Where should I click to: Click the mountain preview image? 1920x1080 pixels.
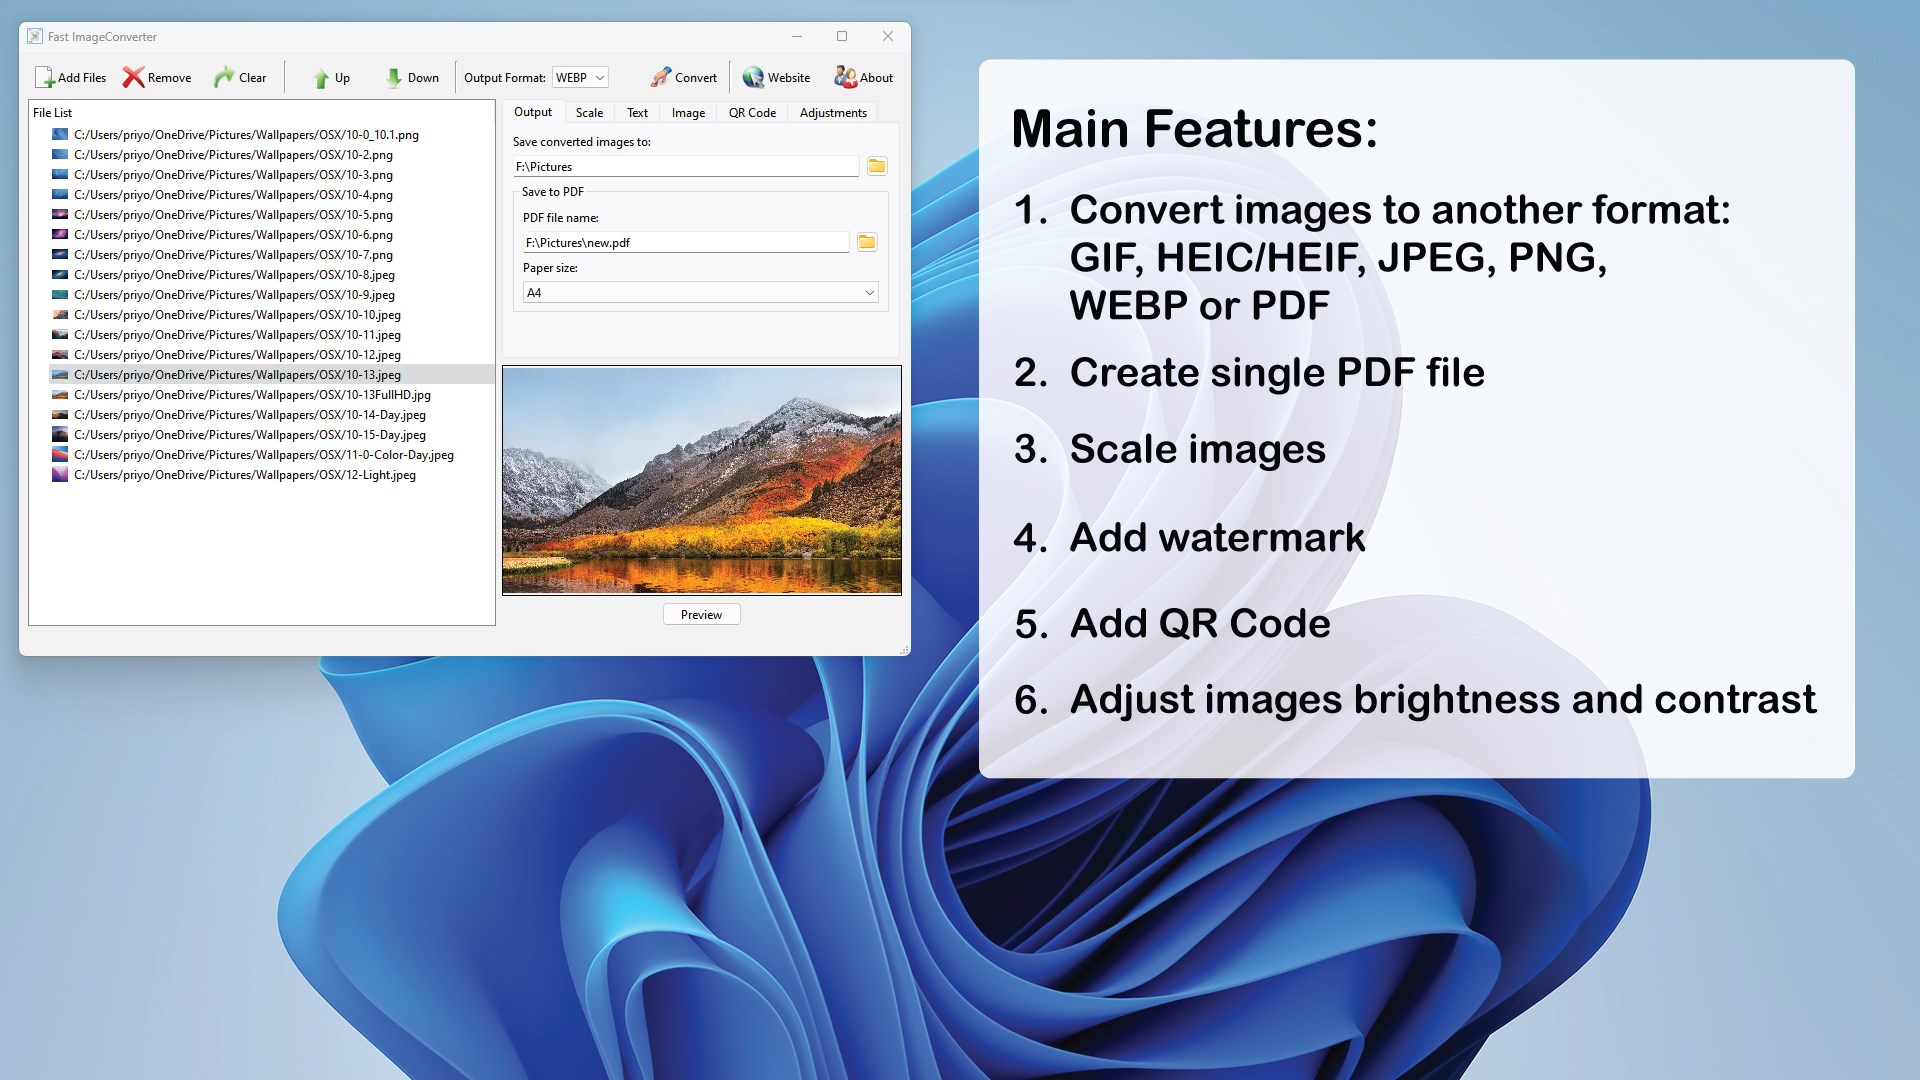702,480
